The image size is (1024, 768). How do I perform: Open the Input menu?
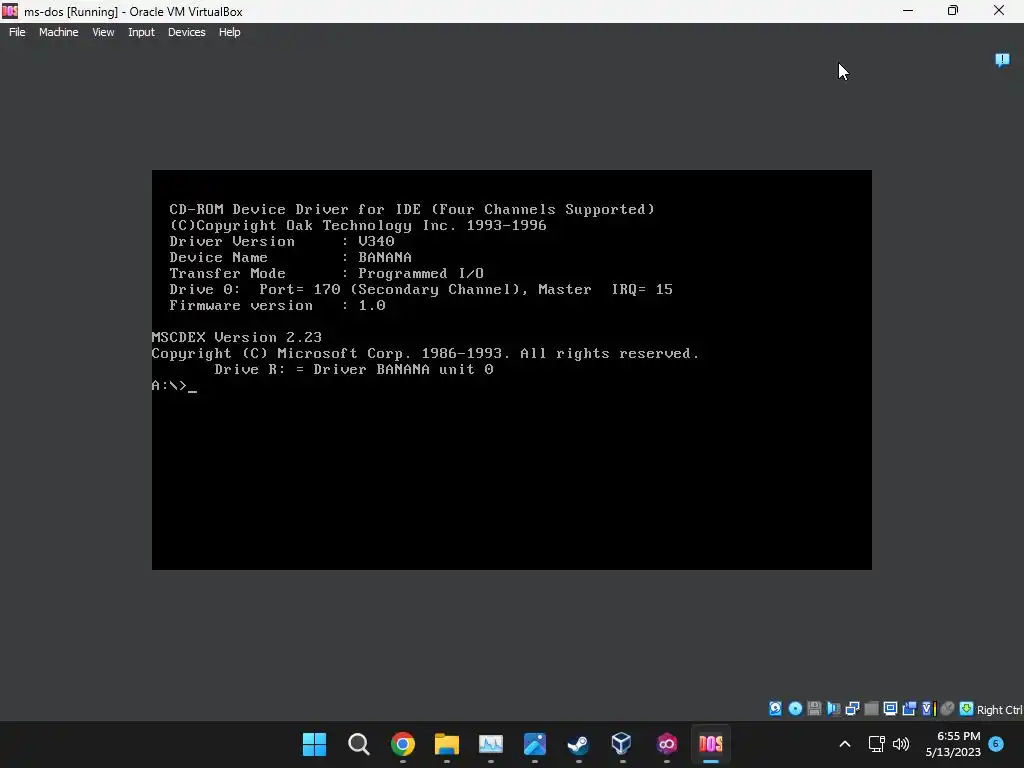point(141,32)
